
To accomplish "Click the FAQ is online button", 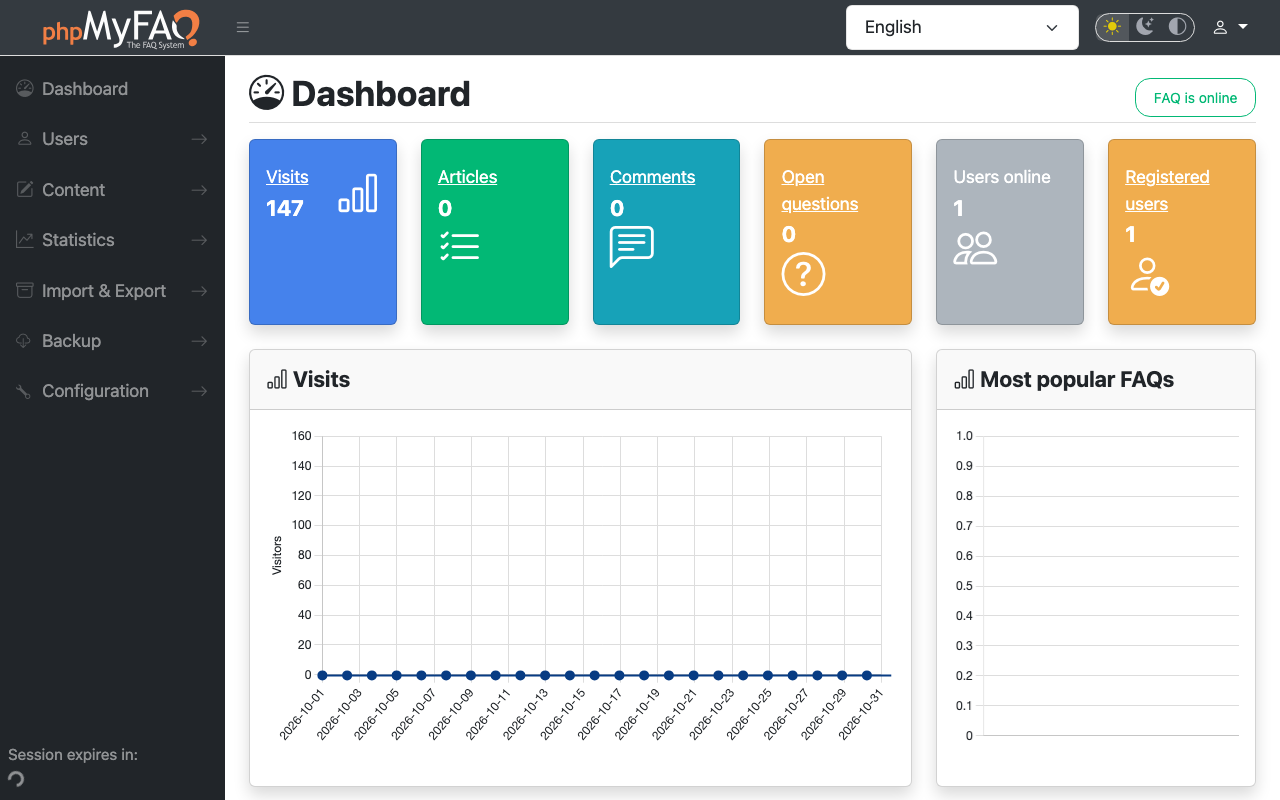I will 1195,98.
